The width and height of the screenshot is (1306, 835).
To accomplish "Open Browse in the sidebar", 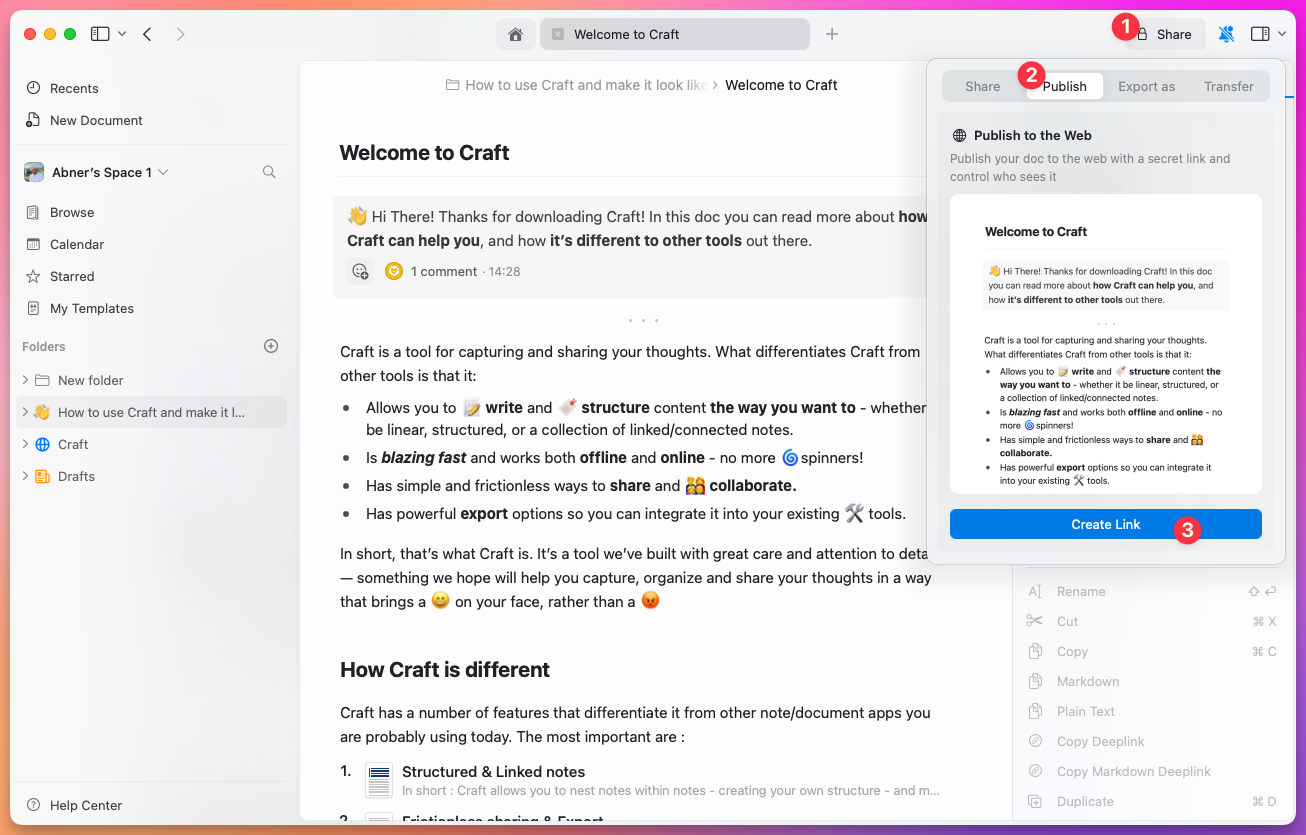I will coord(70,212).
